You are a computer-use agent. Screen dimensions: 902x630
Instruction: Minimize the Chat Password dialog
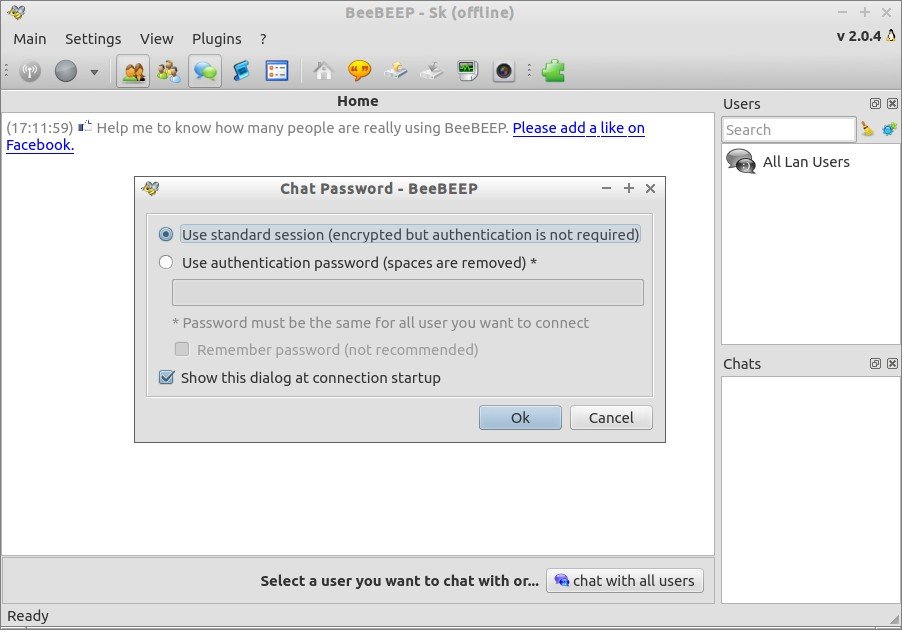click(606, 188)
